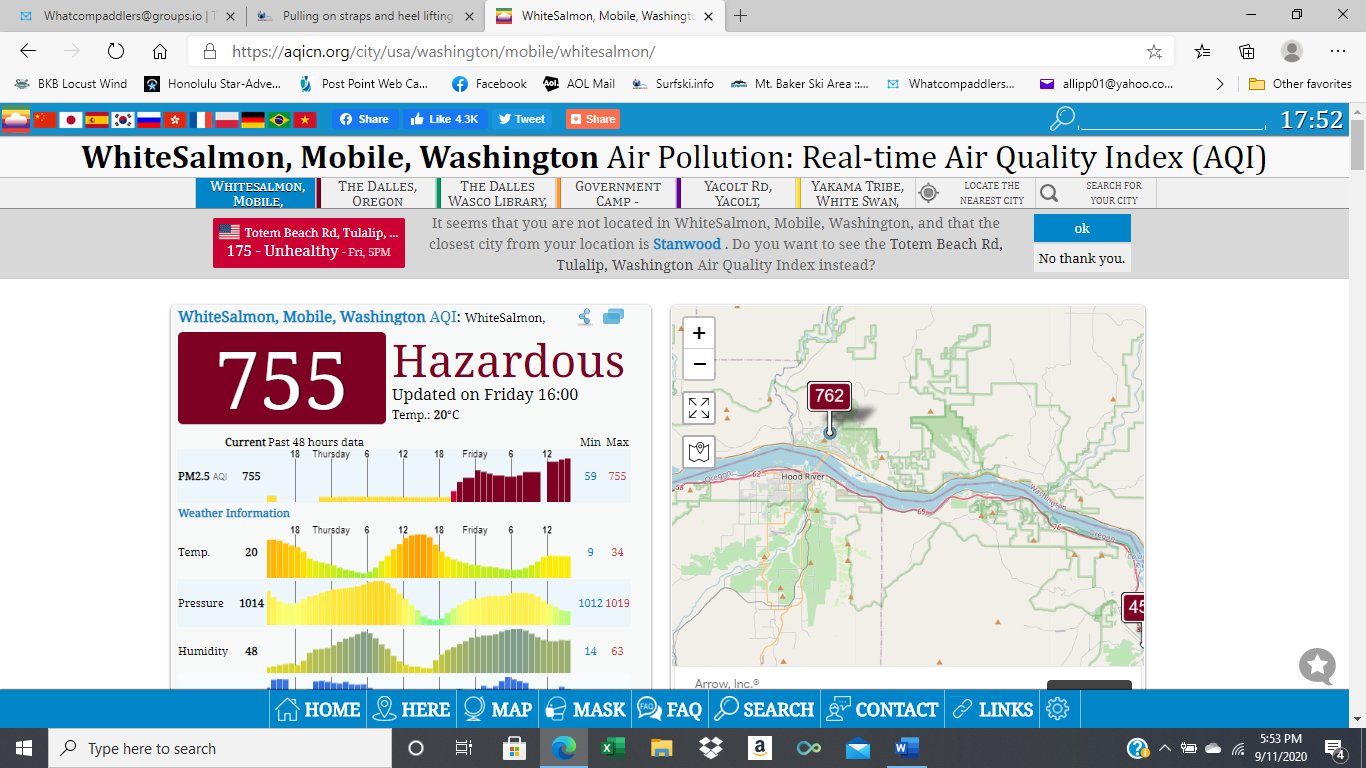Open the Other favorites folder

(x=1300, y=84)
